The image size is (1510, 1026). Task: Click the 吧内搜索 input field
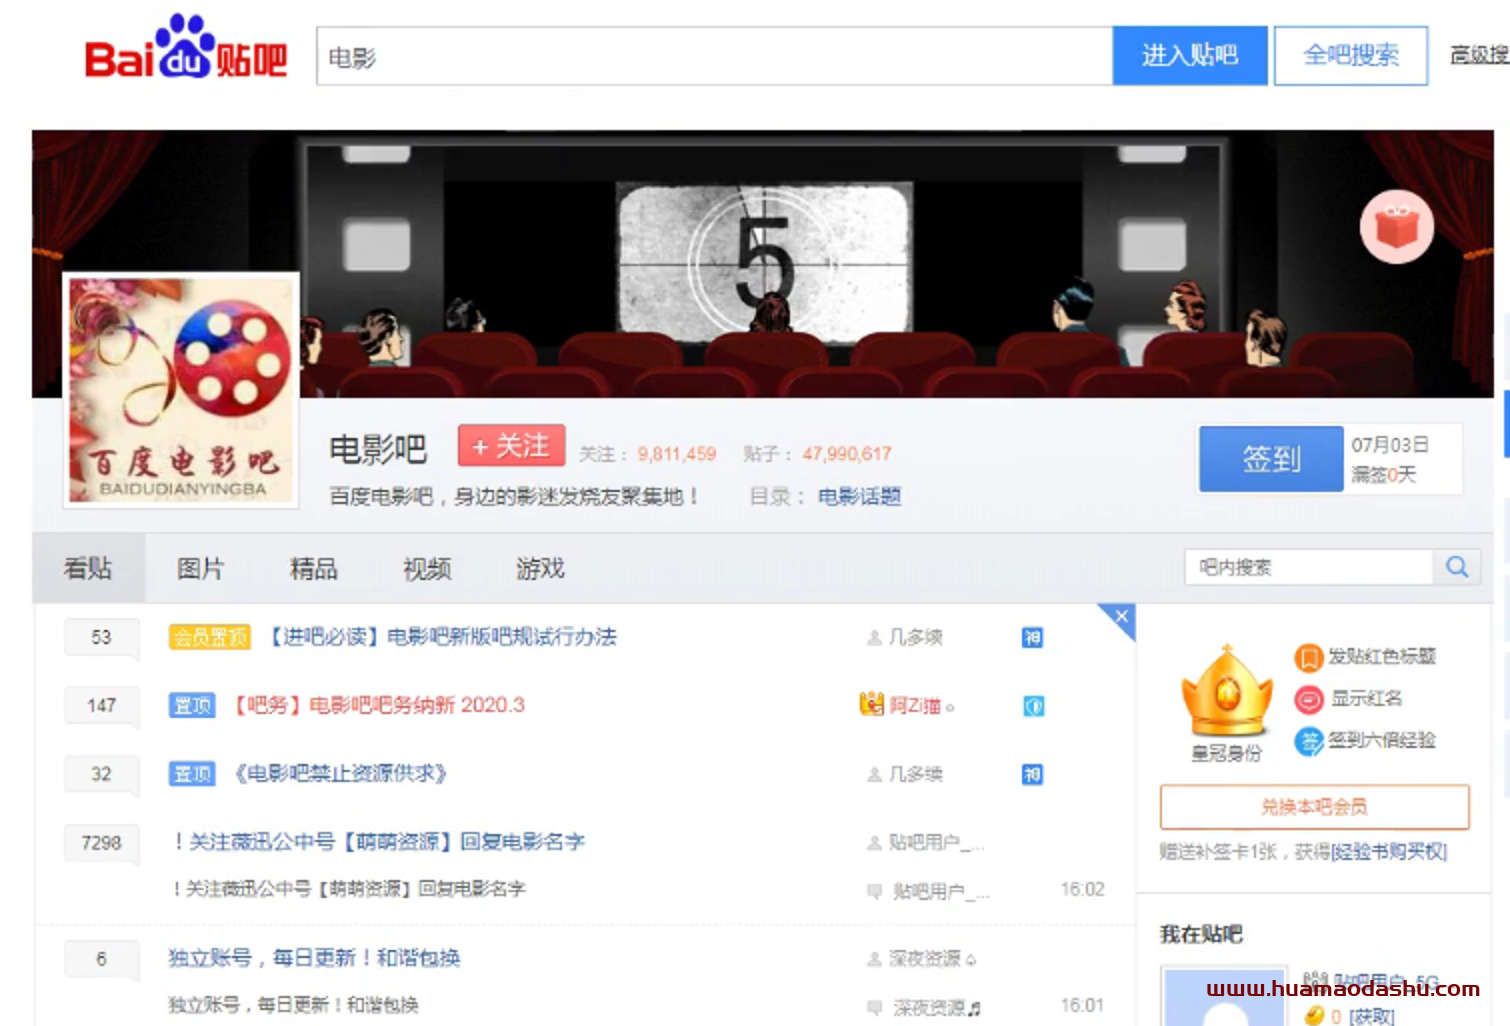1309,567
